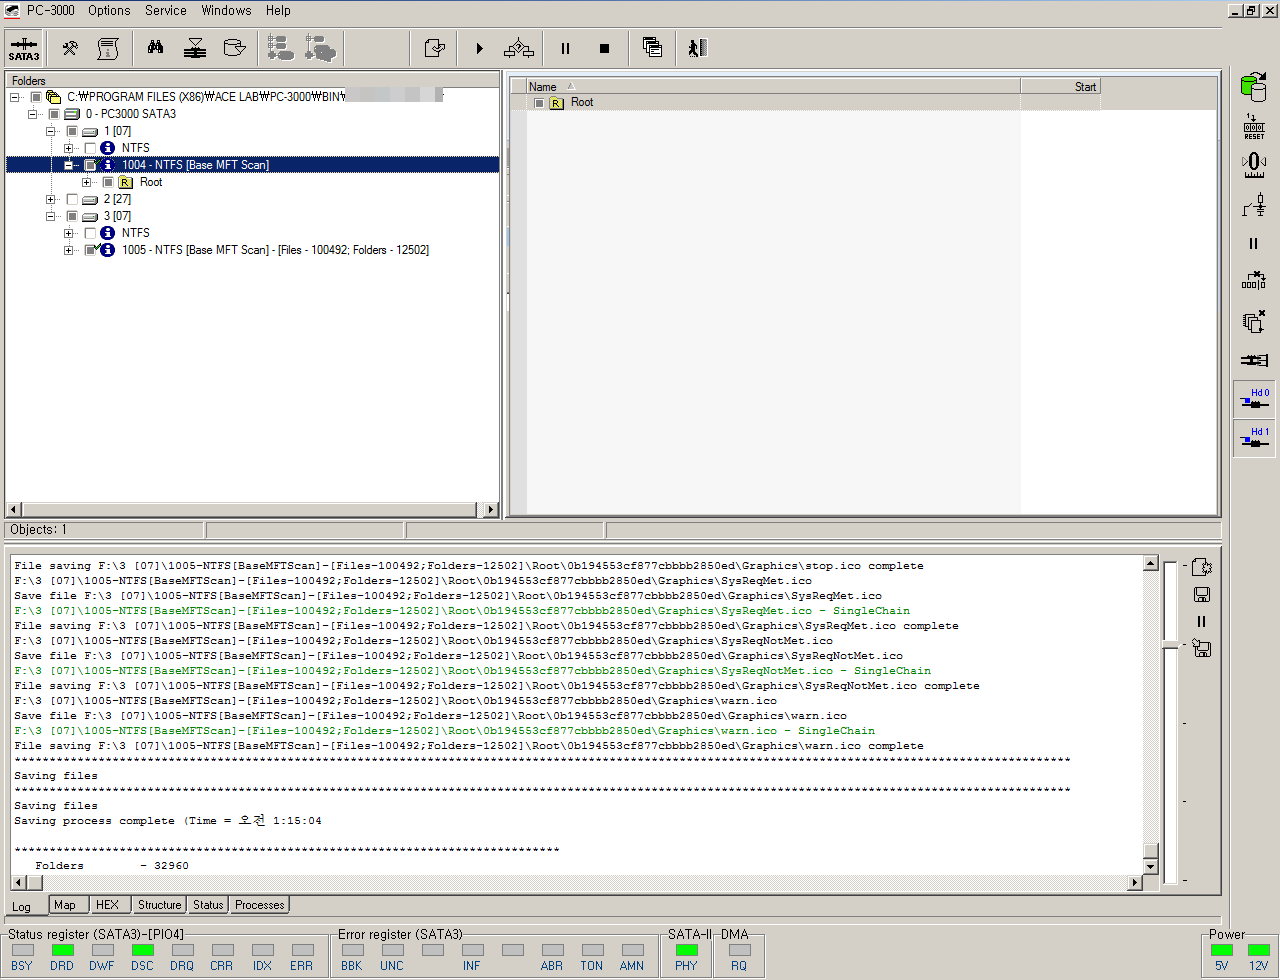Tick the checkbox for partition 2 [27]

click(72, 199)
